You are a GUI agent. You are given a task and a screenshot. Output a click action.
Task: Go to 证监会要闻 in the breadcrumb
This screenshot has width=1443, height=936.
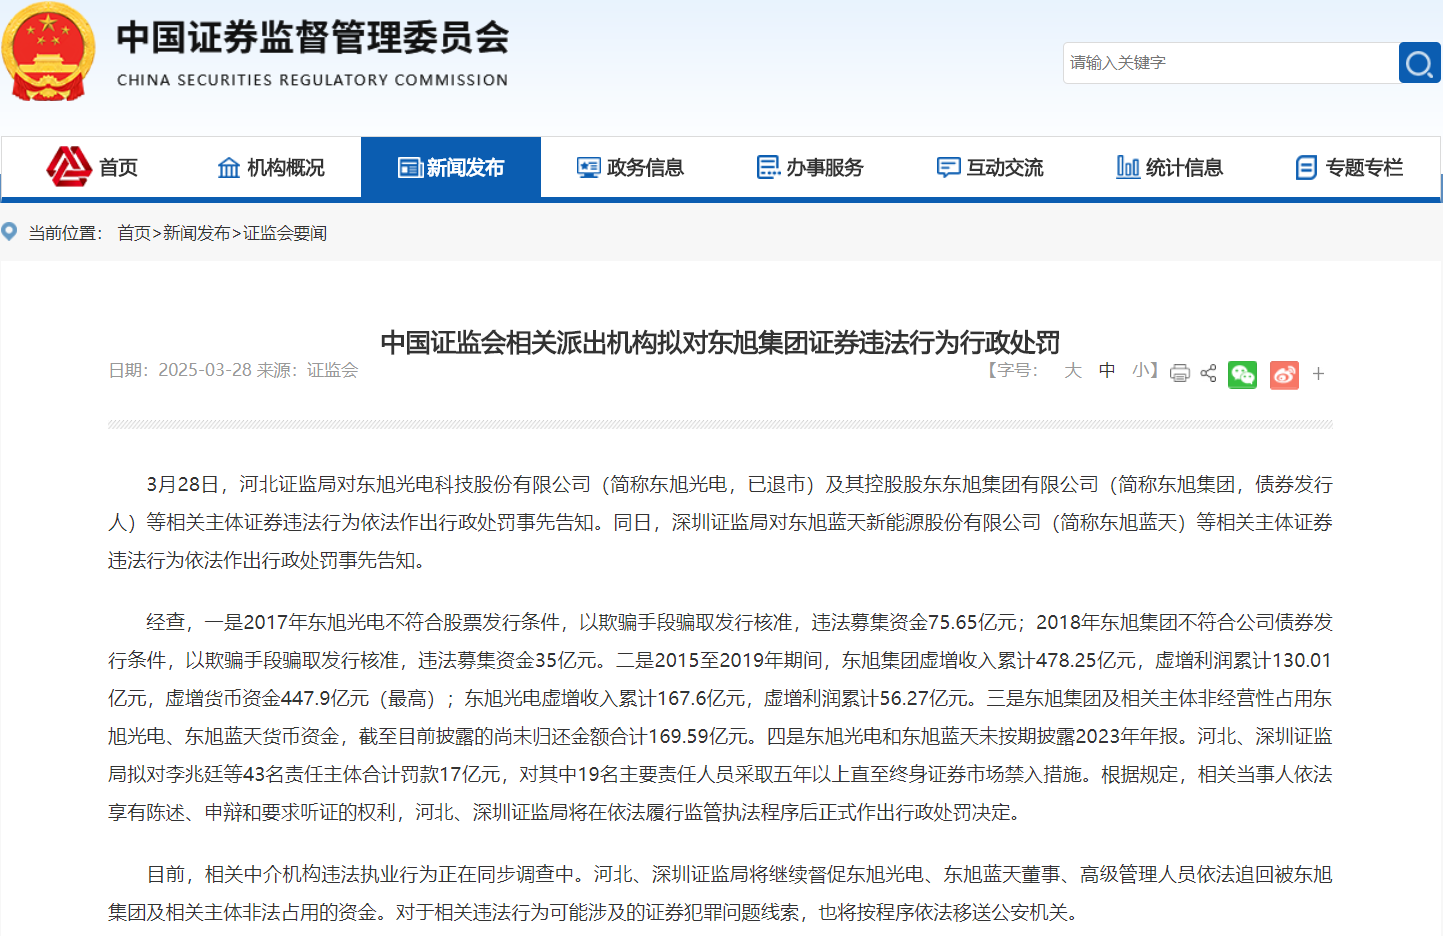(x=285, y=233)
